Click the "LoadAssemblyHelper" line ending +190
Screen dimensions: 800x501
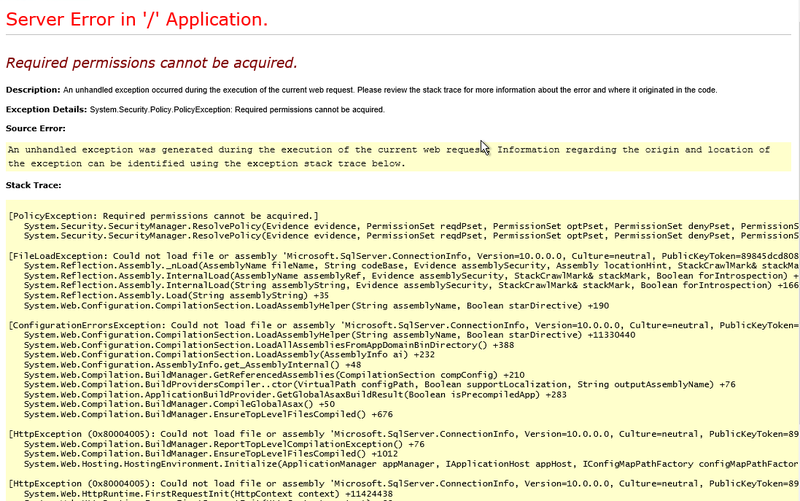pos(316,306)
